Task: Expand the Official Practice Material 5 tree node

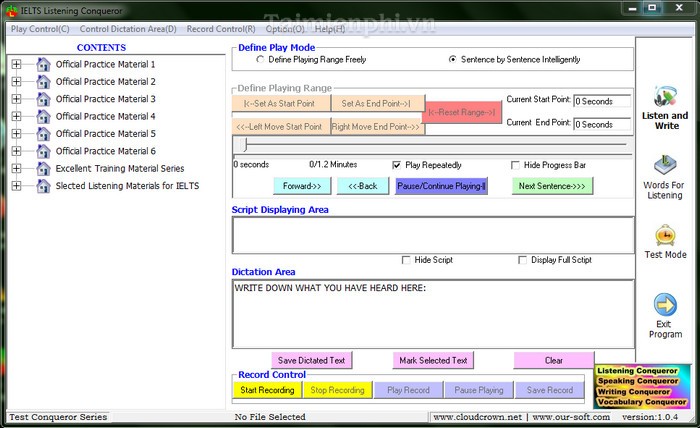Action: (16, 134)
